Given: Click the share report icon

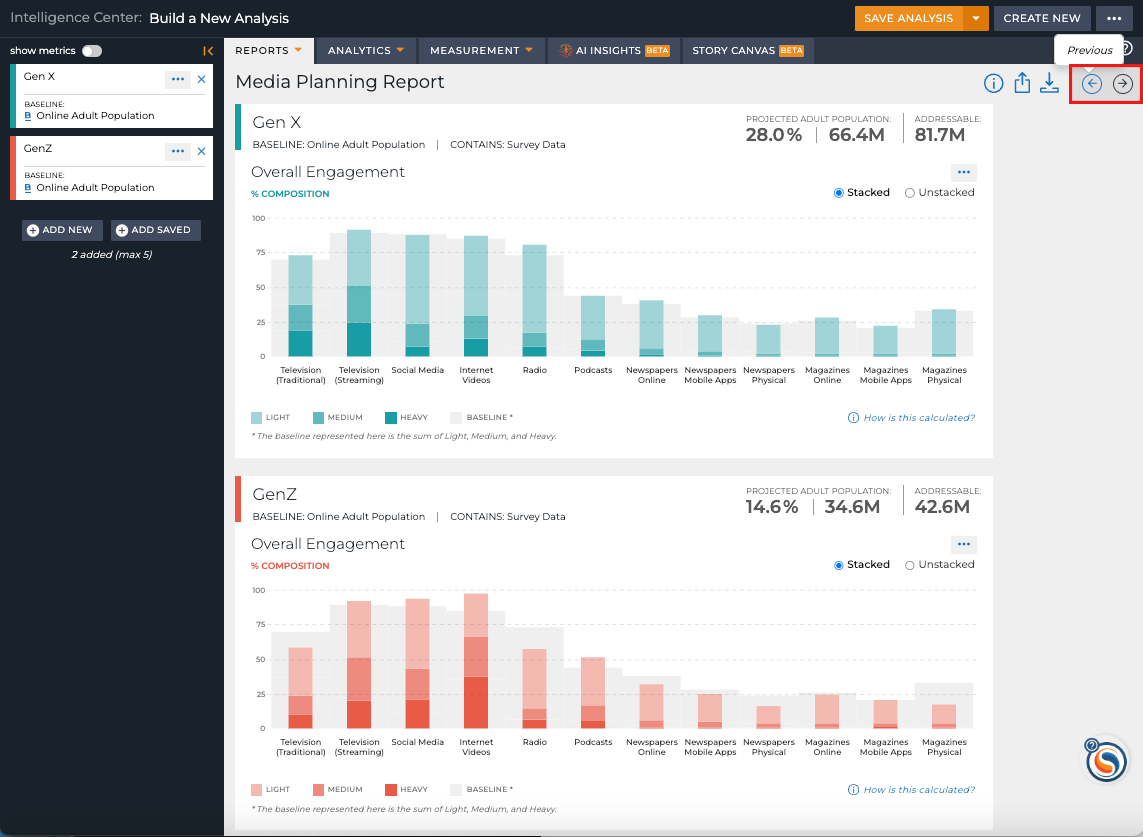Looking at the screenshot, I should [x=1022, y=83].
